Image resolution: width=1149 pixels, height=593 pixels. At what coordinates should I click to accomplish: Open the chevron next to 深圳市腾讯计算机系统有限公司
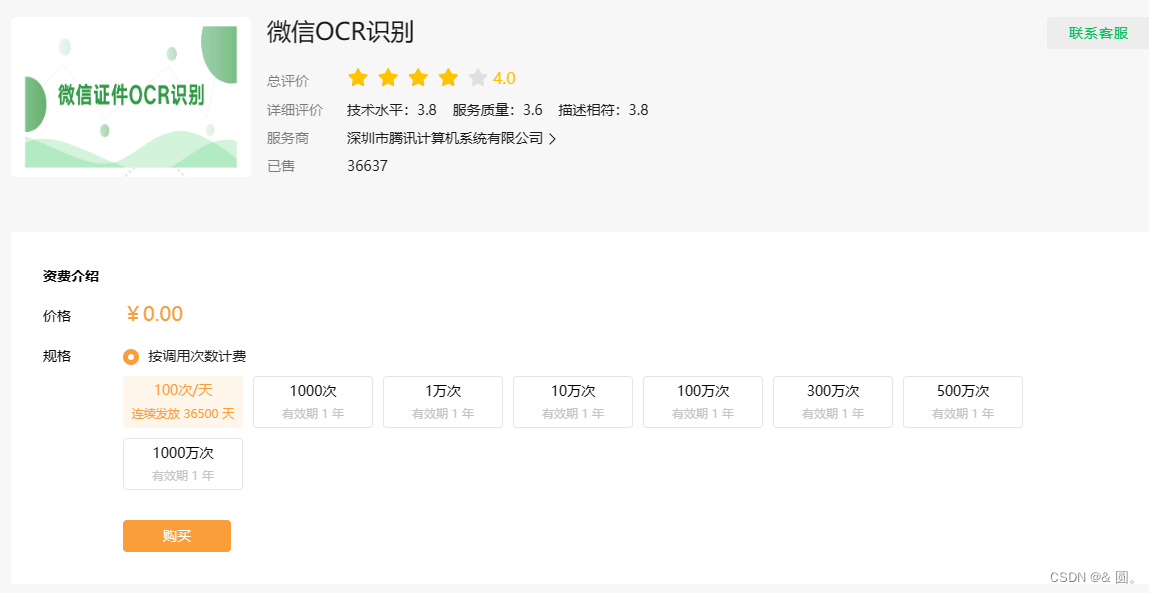pyautogui.click(x=553, y=139)
